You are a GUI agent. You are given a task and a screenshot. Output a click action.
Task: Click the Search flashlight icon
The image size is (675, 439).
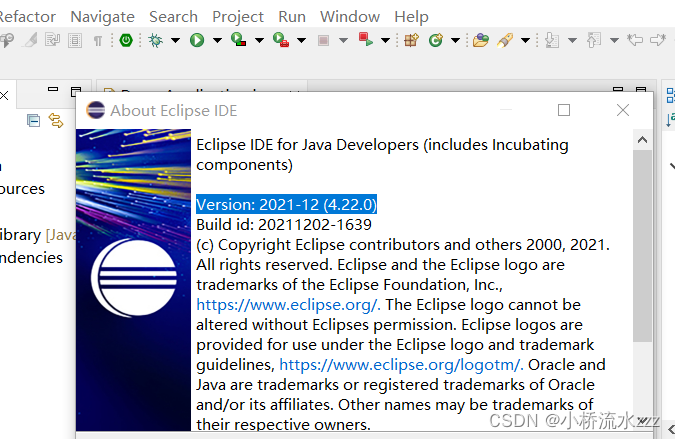pyautogui.click(x=505, y=40)
